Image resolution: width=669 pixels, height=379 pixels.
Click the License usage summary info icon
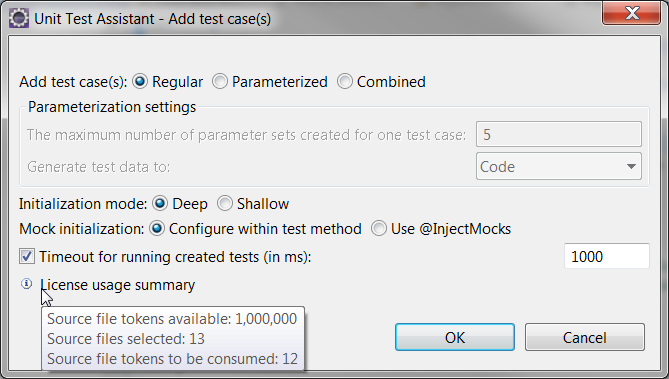pyautogui.click(x=26, y=283)
